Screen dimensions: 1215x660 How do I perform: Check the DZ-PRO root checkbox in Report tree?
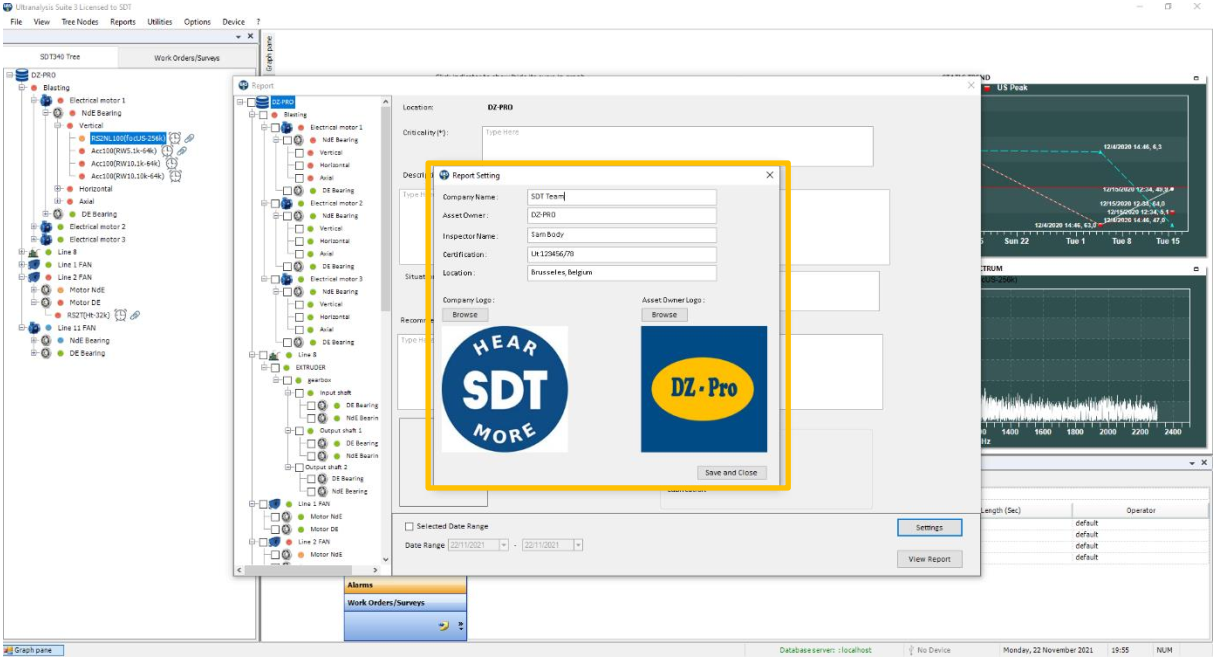252,102
